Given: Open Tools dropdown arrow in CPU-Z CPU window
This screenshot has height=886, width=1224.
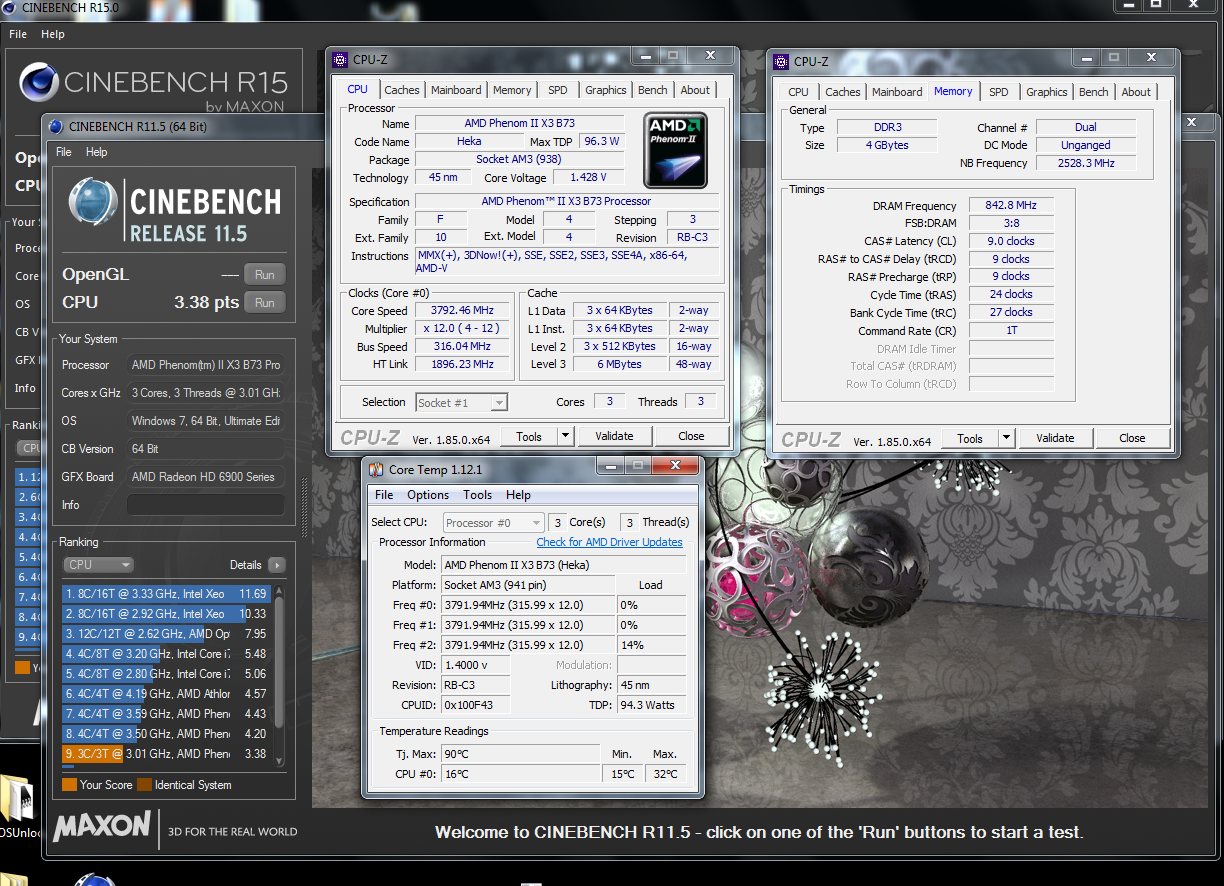Looking at the screenshot, I should coord(565,436).
